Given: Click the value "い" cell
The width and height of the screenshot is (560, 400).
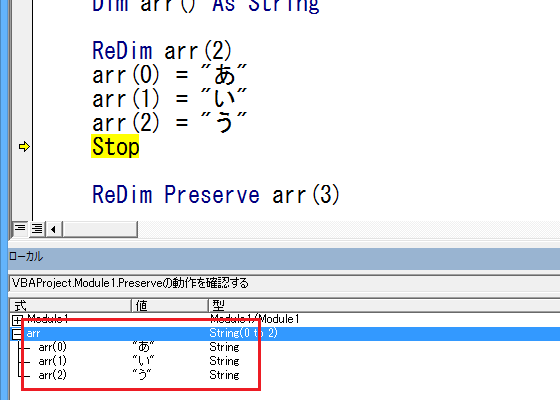Looking at the screenshot, I should [143, 361].
